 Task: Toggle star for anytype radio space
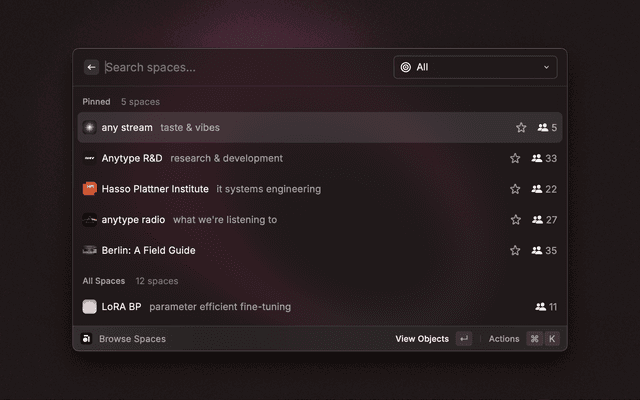(515, 220)
